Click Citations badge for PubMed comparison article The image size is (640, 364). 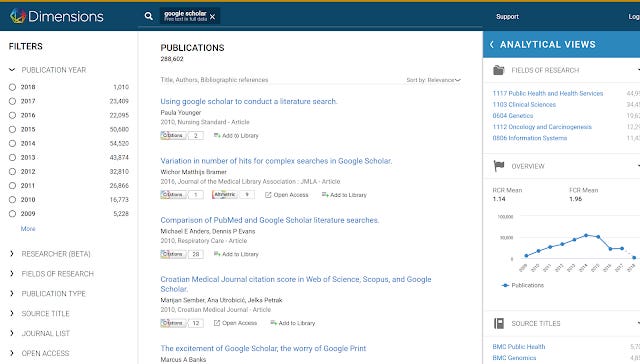point(182,254)
